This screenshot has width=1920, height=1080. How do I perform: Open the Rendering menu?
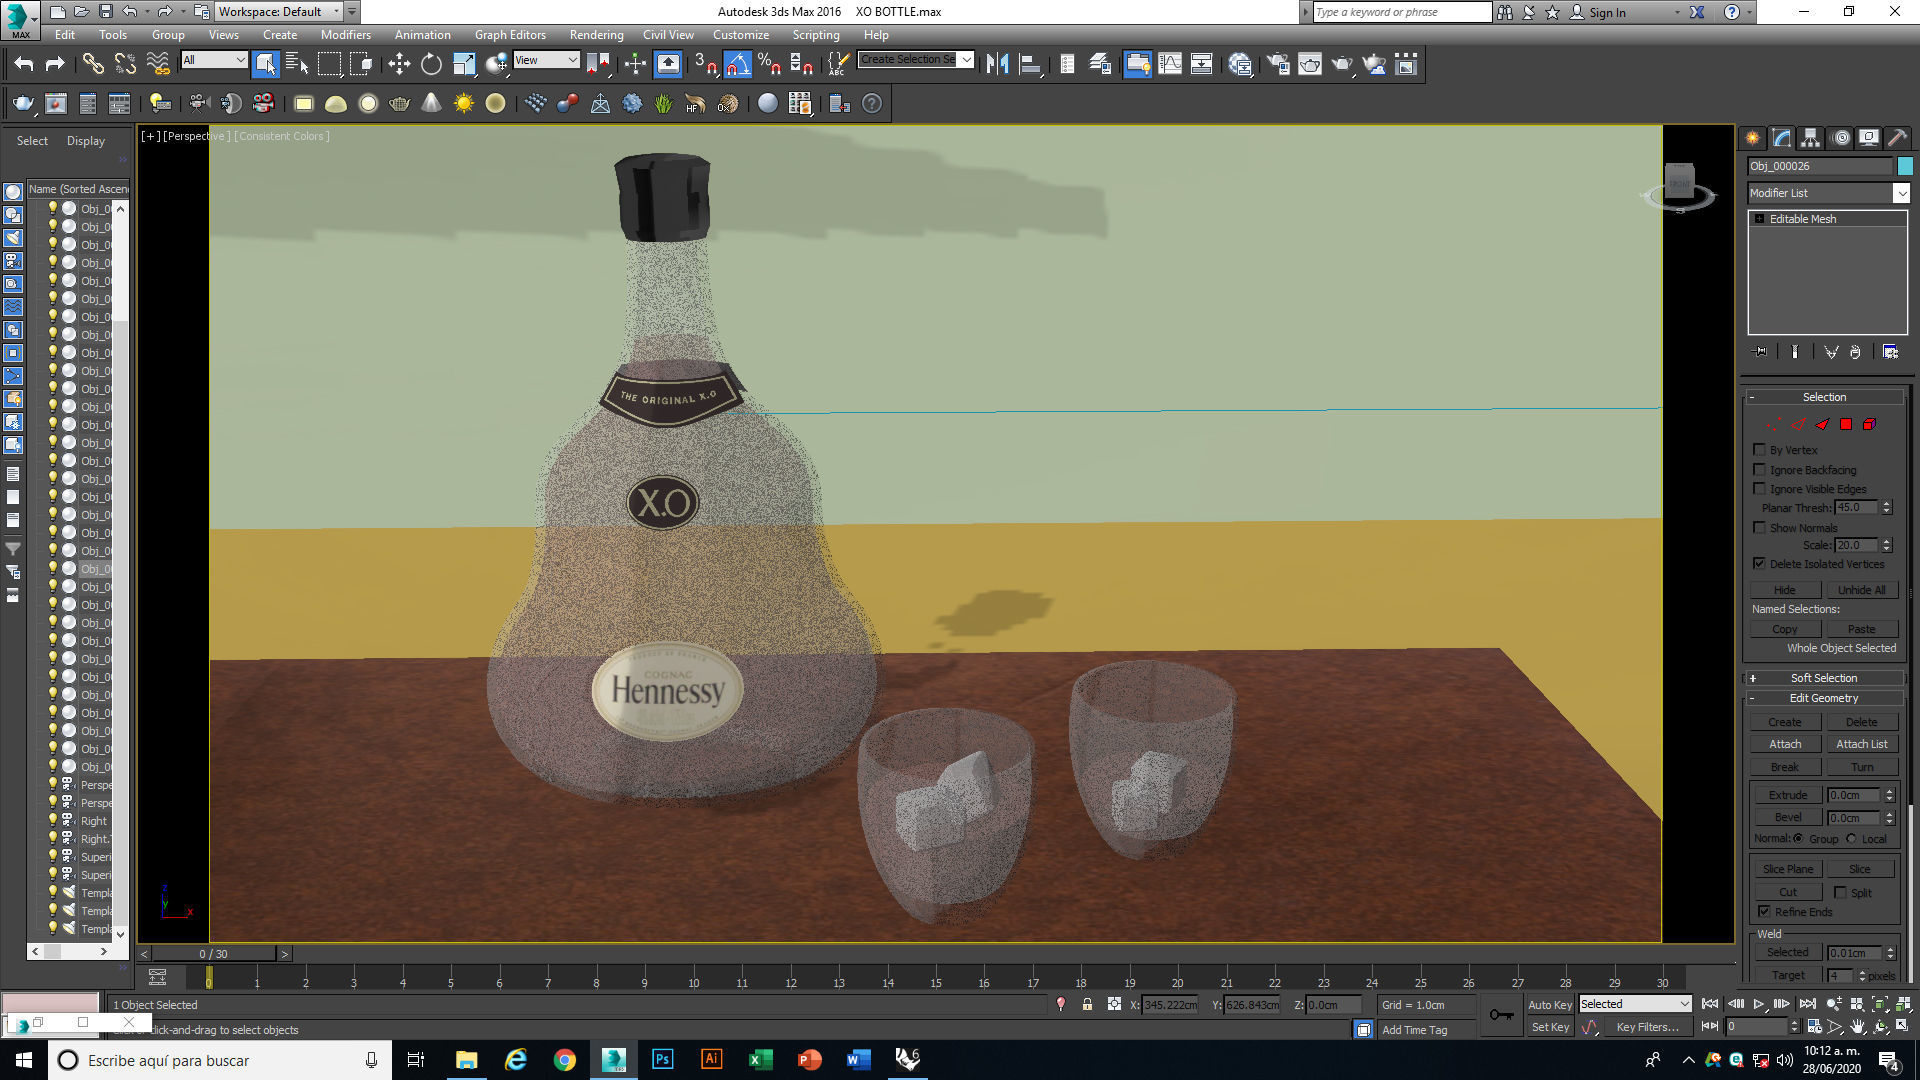click(x=596, y=35)
